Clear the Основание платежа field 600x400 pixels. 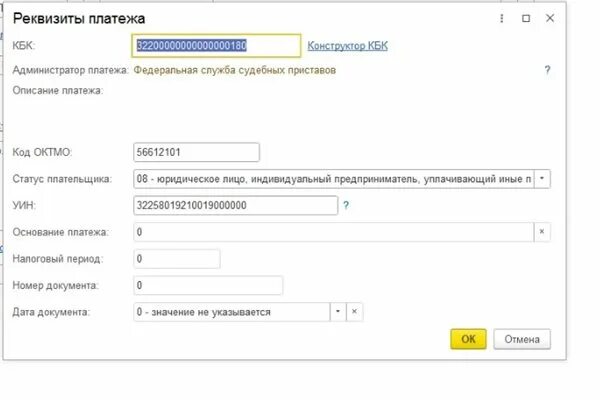click(542, 232)
